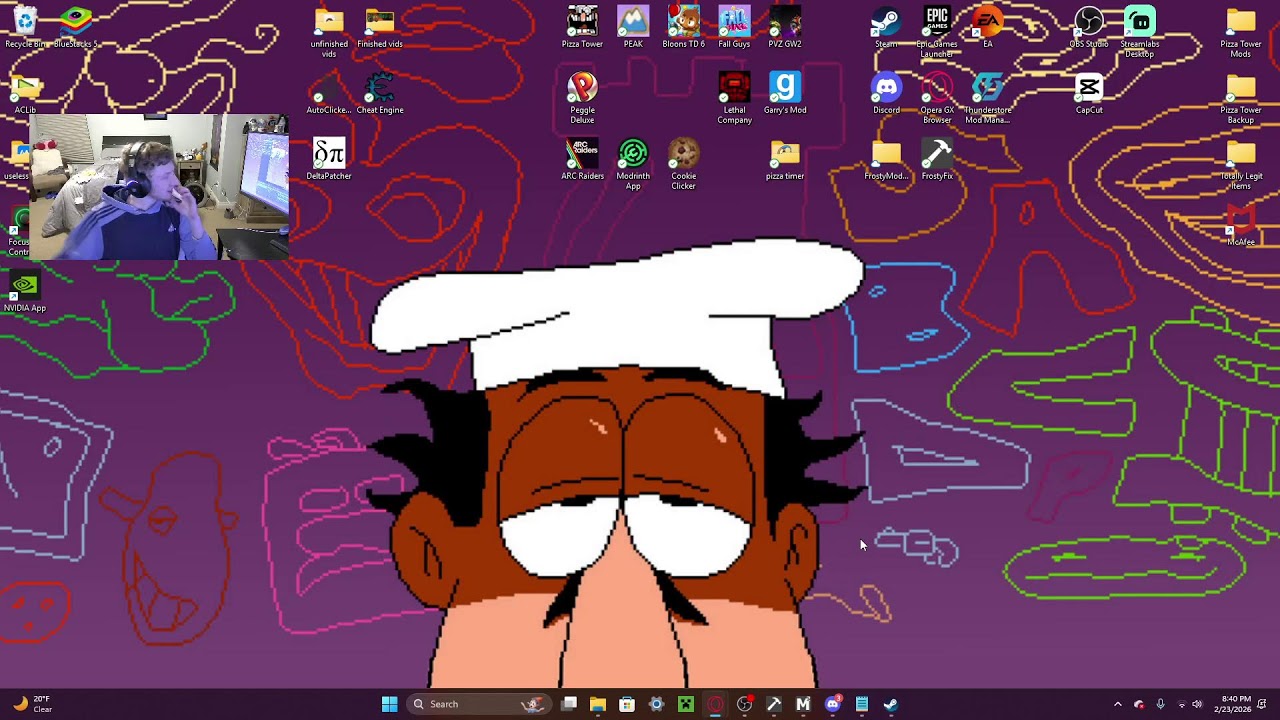
Task: Open Thunderstore Mod Manager desktop icon
Action: (x=988, y=98)
